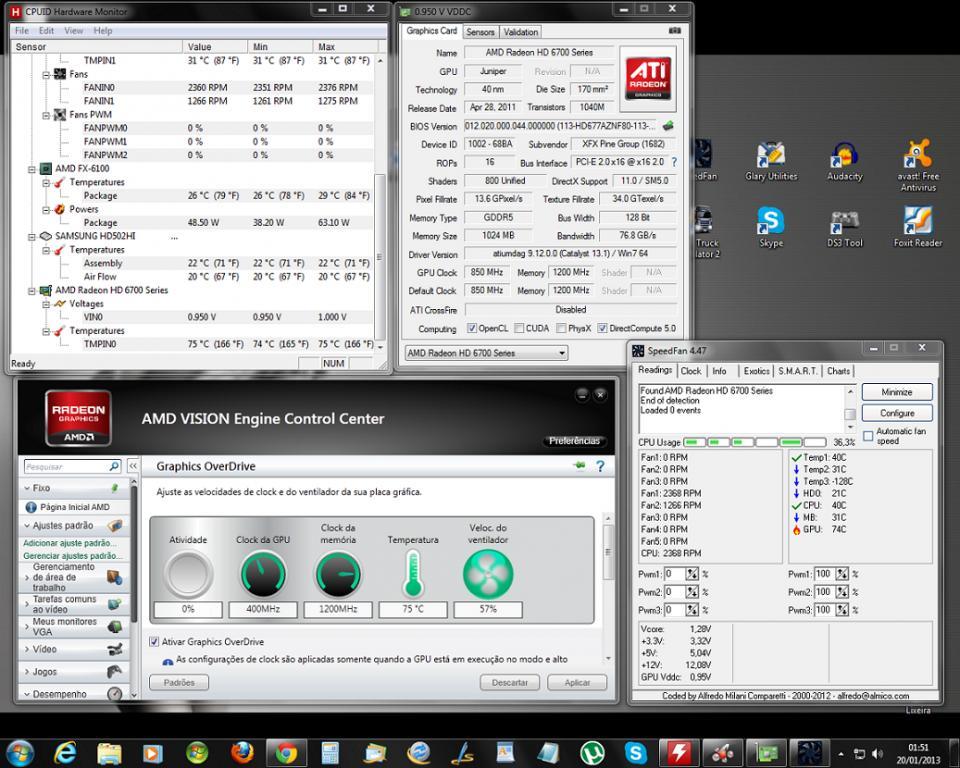Open Página Inicial AMD
Screen dimensions: 960x768
point(74,507)
